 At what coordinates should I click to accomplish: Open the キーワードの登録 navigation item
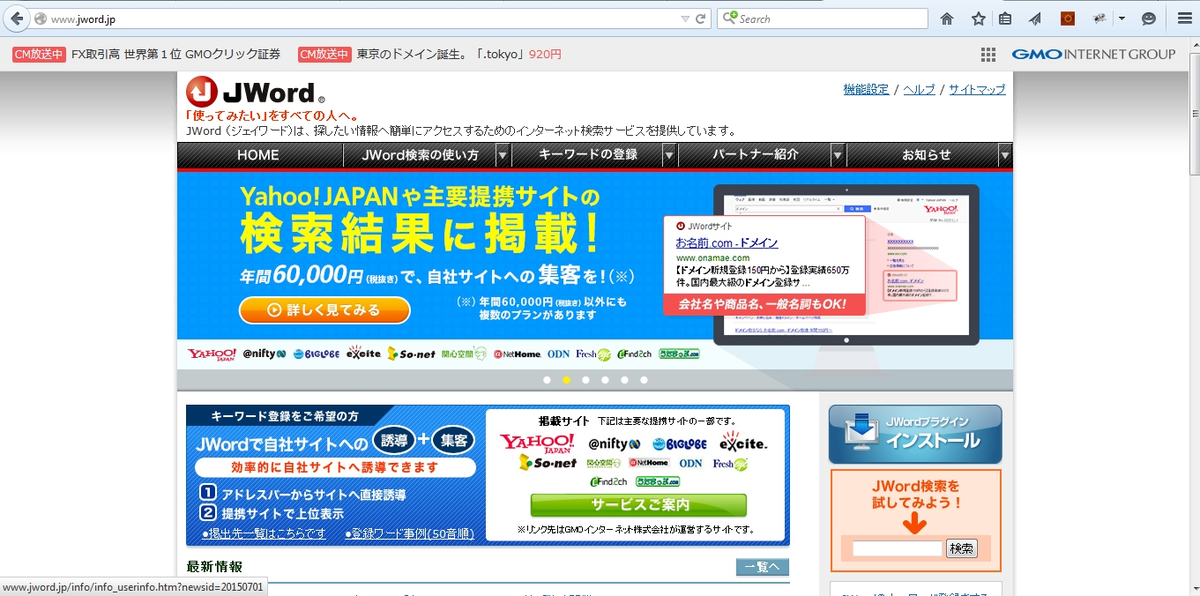coord(588,155)
